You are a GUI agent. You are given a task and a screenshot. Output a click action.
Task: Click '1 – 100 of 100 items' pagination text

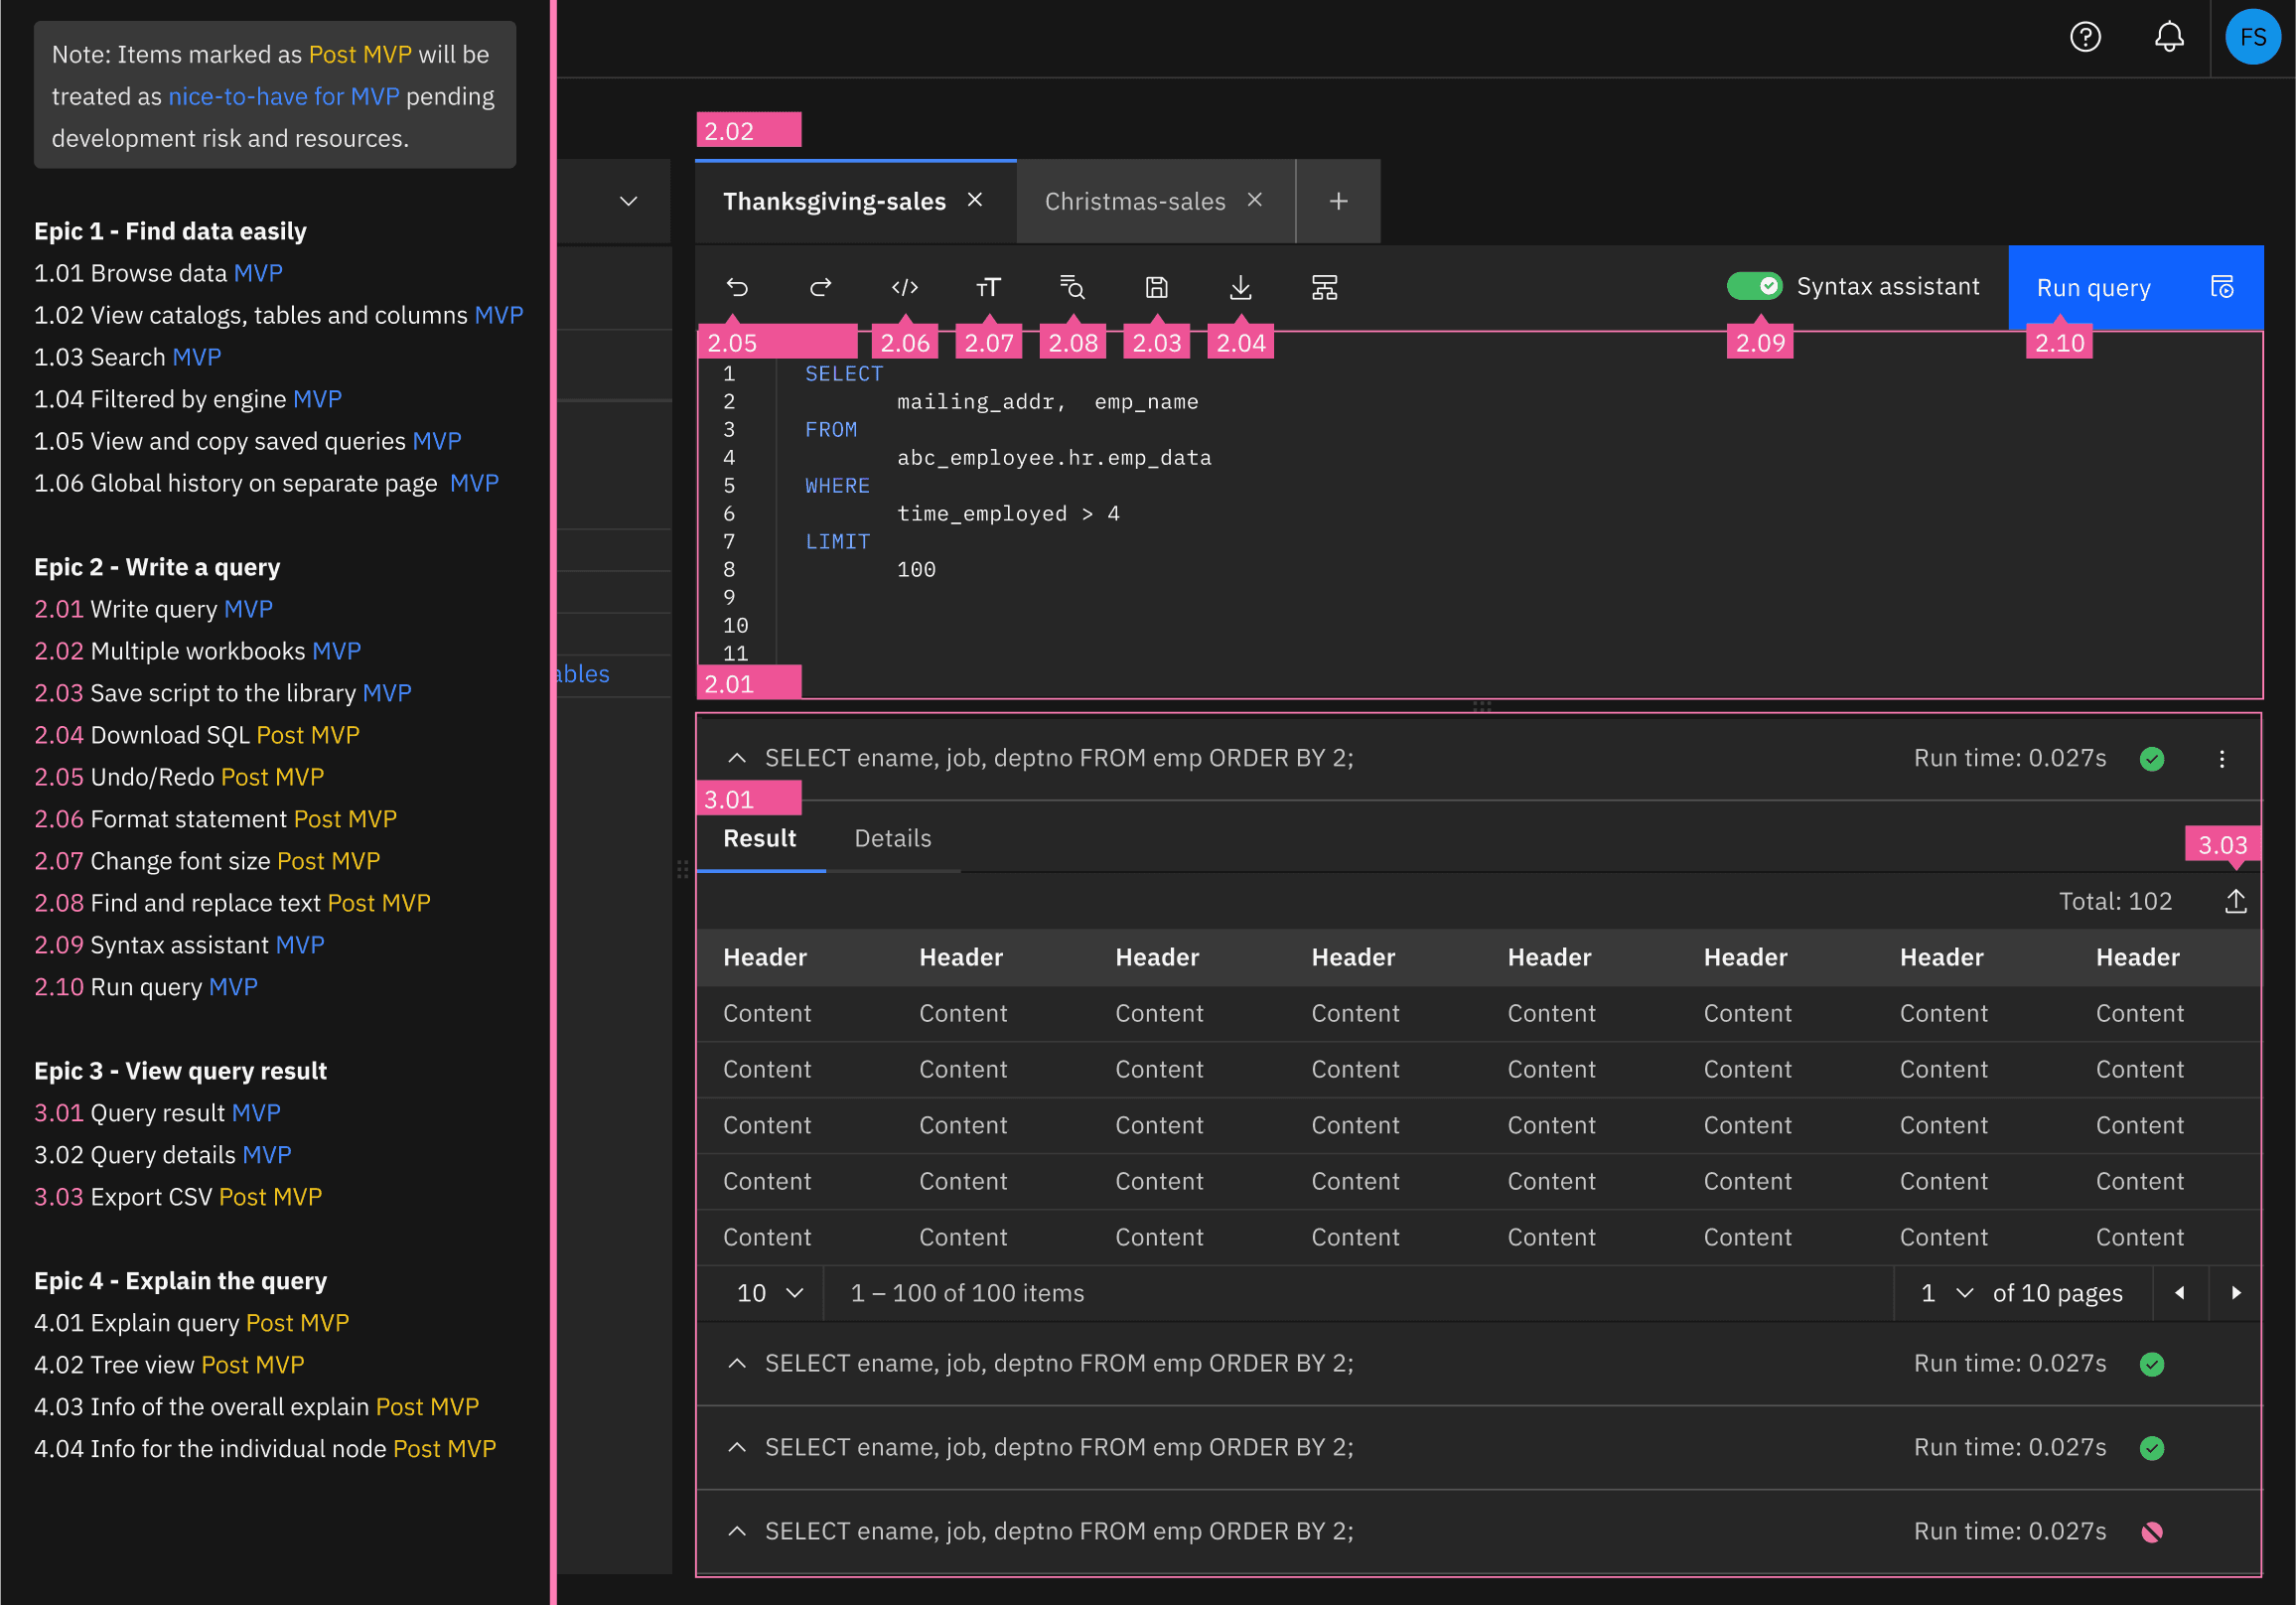tap(967, 1293)
